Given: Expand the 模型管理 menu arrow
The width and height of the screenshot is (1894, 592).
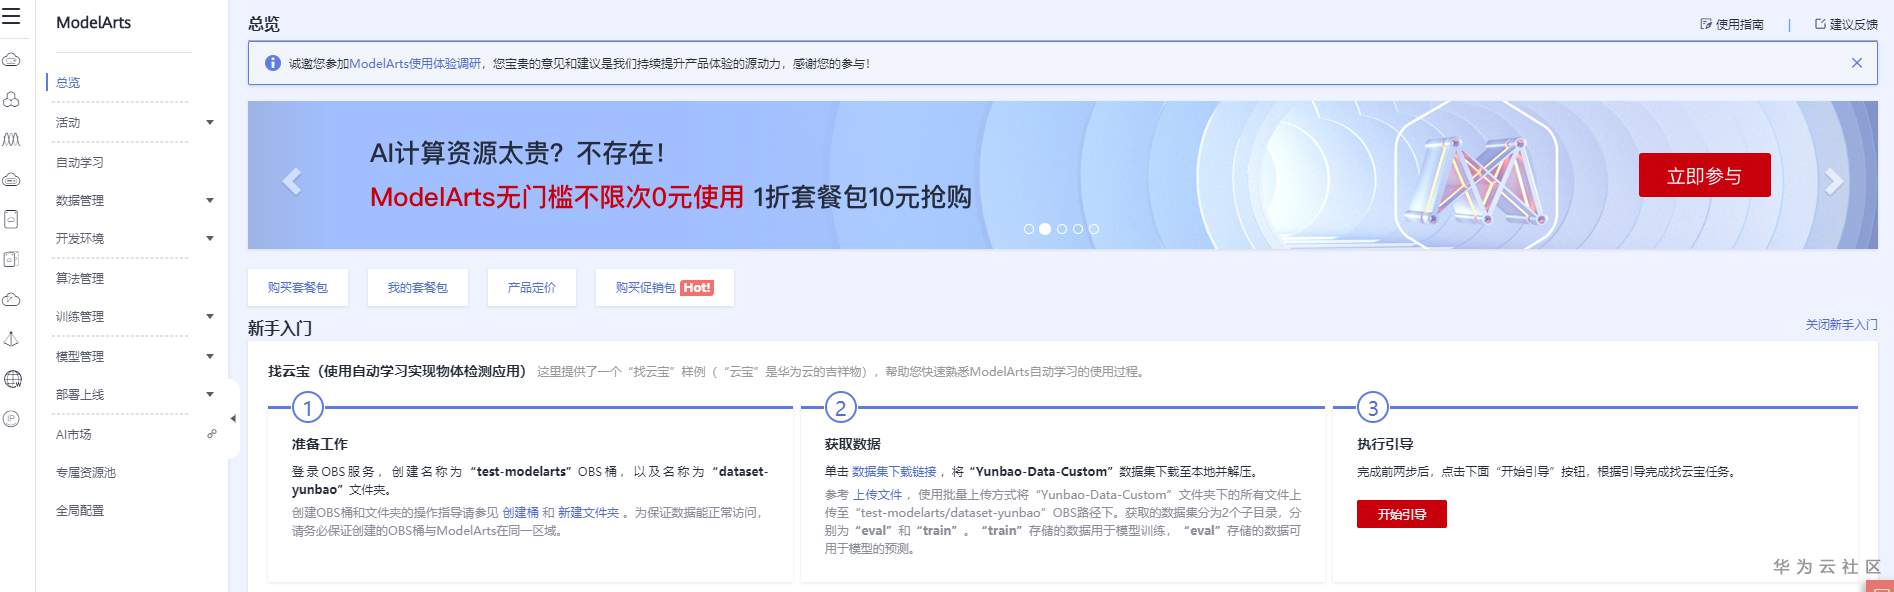Looking at the screenshot, I should [210, 357].
